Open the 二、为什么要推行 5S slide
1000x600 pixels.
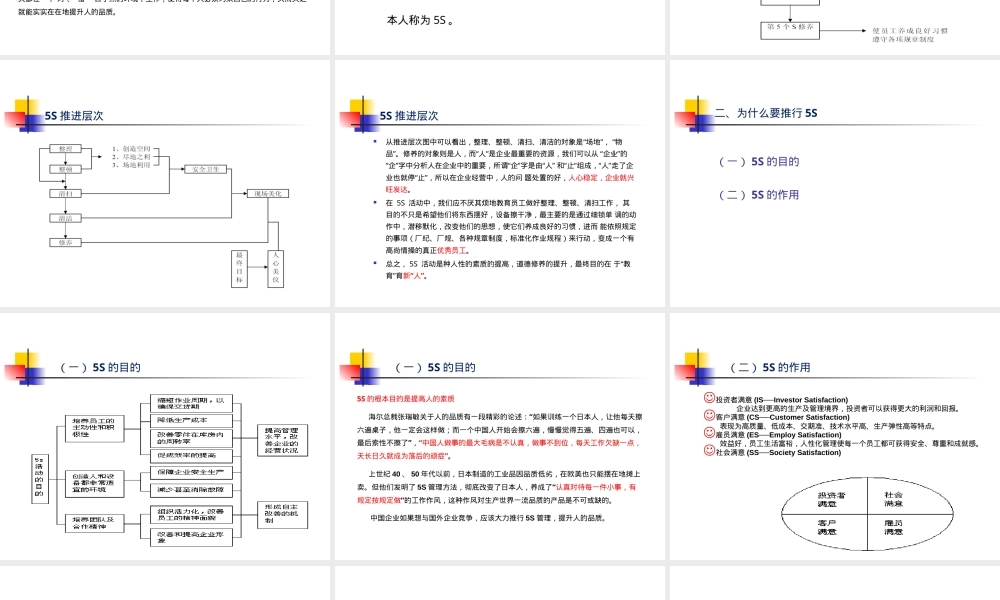835,184
